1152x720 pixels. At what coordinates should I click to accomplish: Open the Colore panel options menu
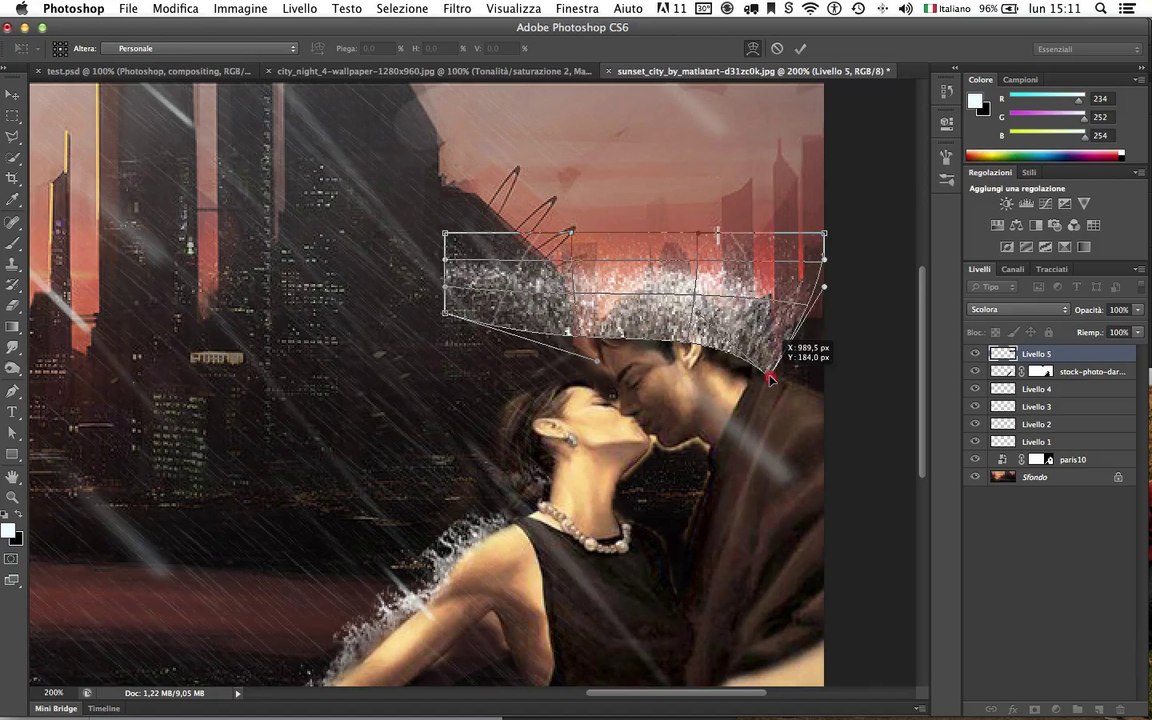pyautogui.click(x=1138, y=79)
